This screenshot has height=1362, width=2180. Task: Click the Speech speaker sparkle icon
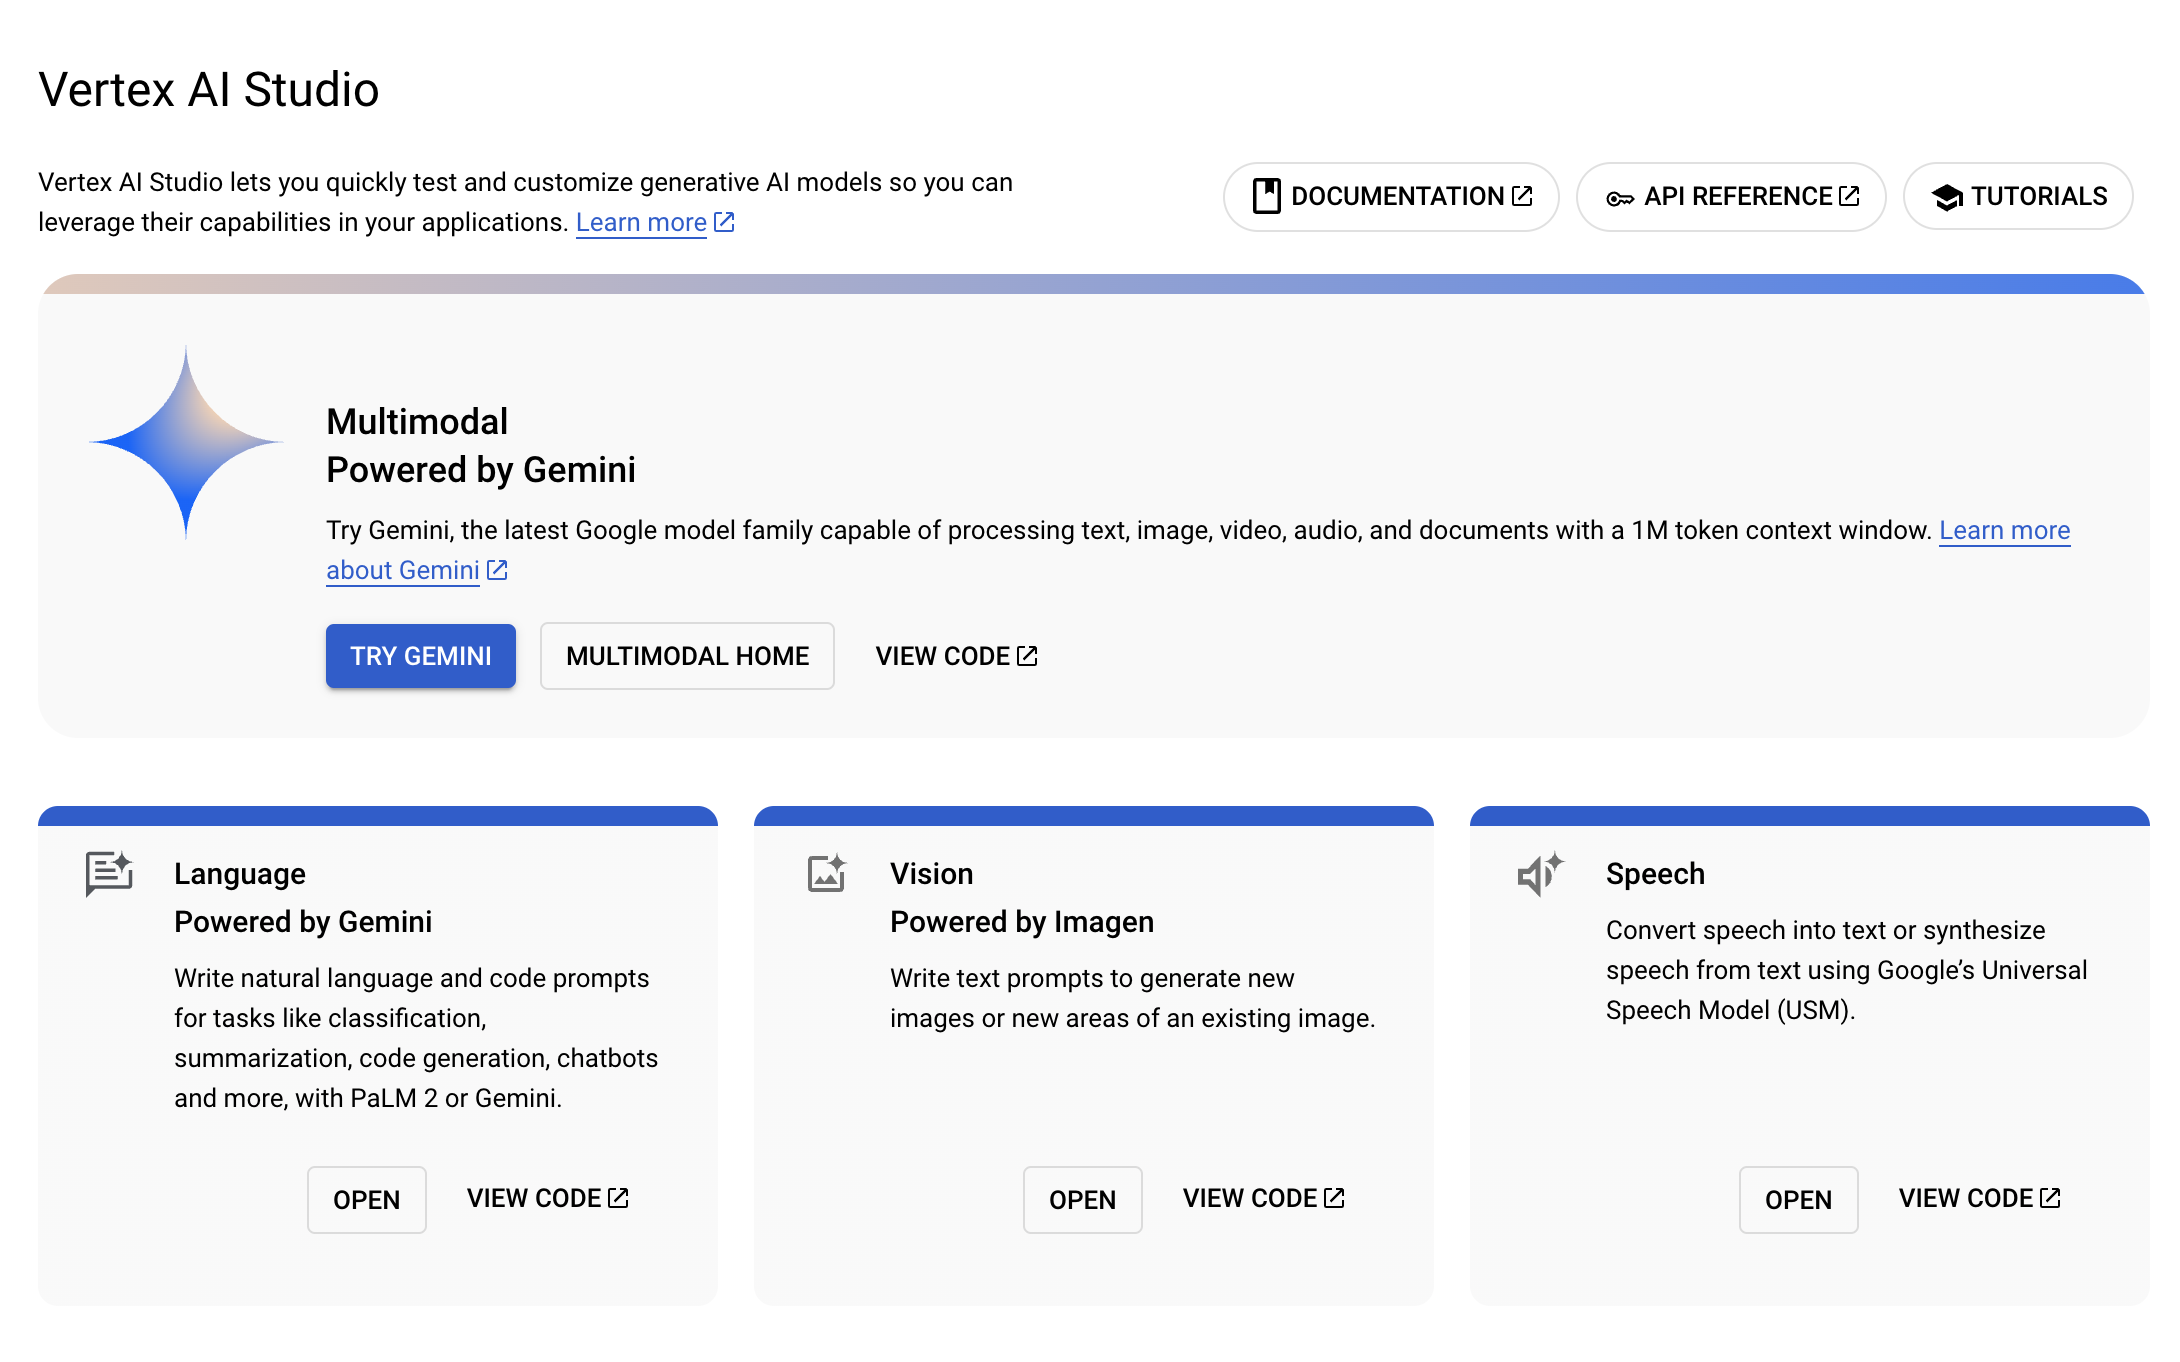(1540, 874)
